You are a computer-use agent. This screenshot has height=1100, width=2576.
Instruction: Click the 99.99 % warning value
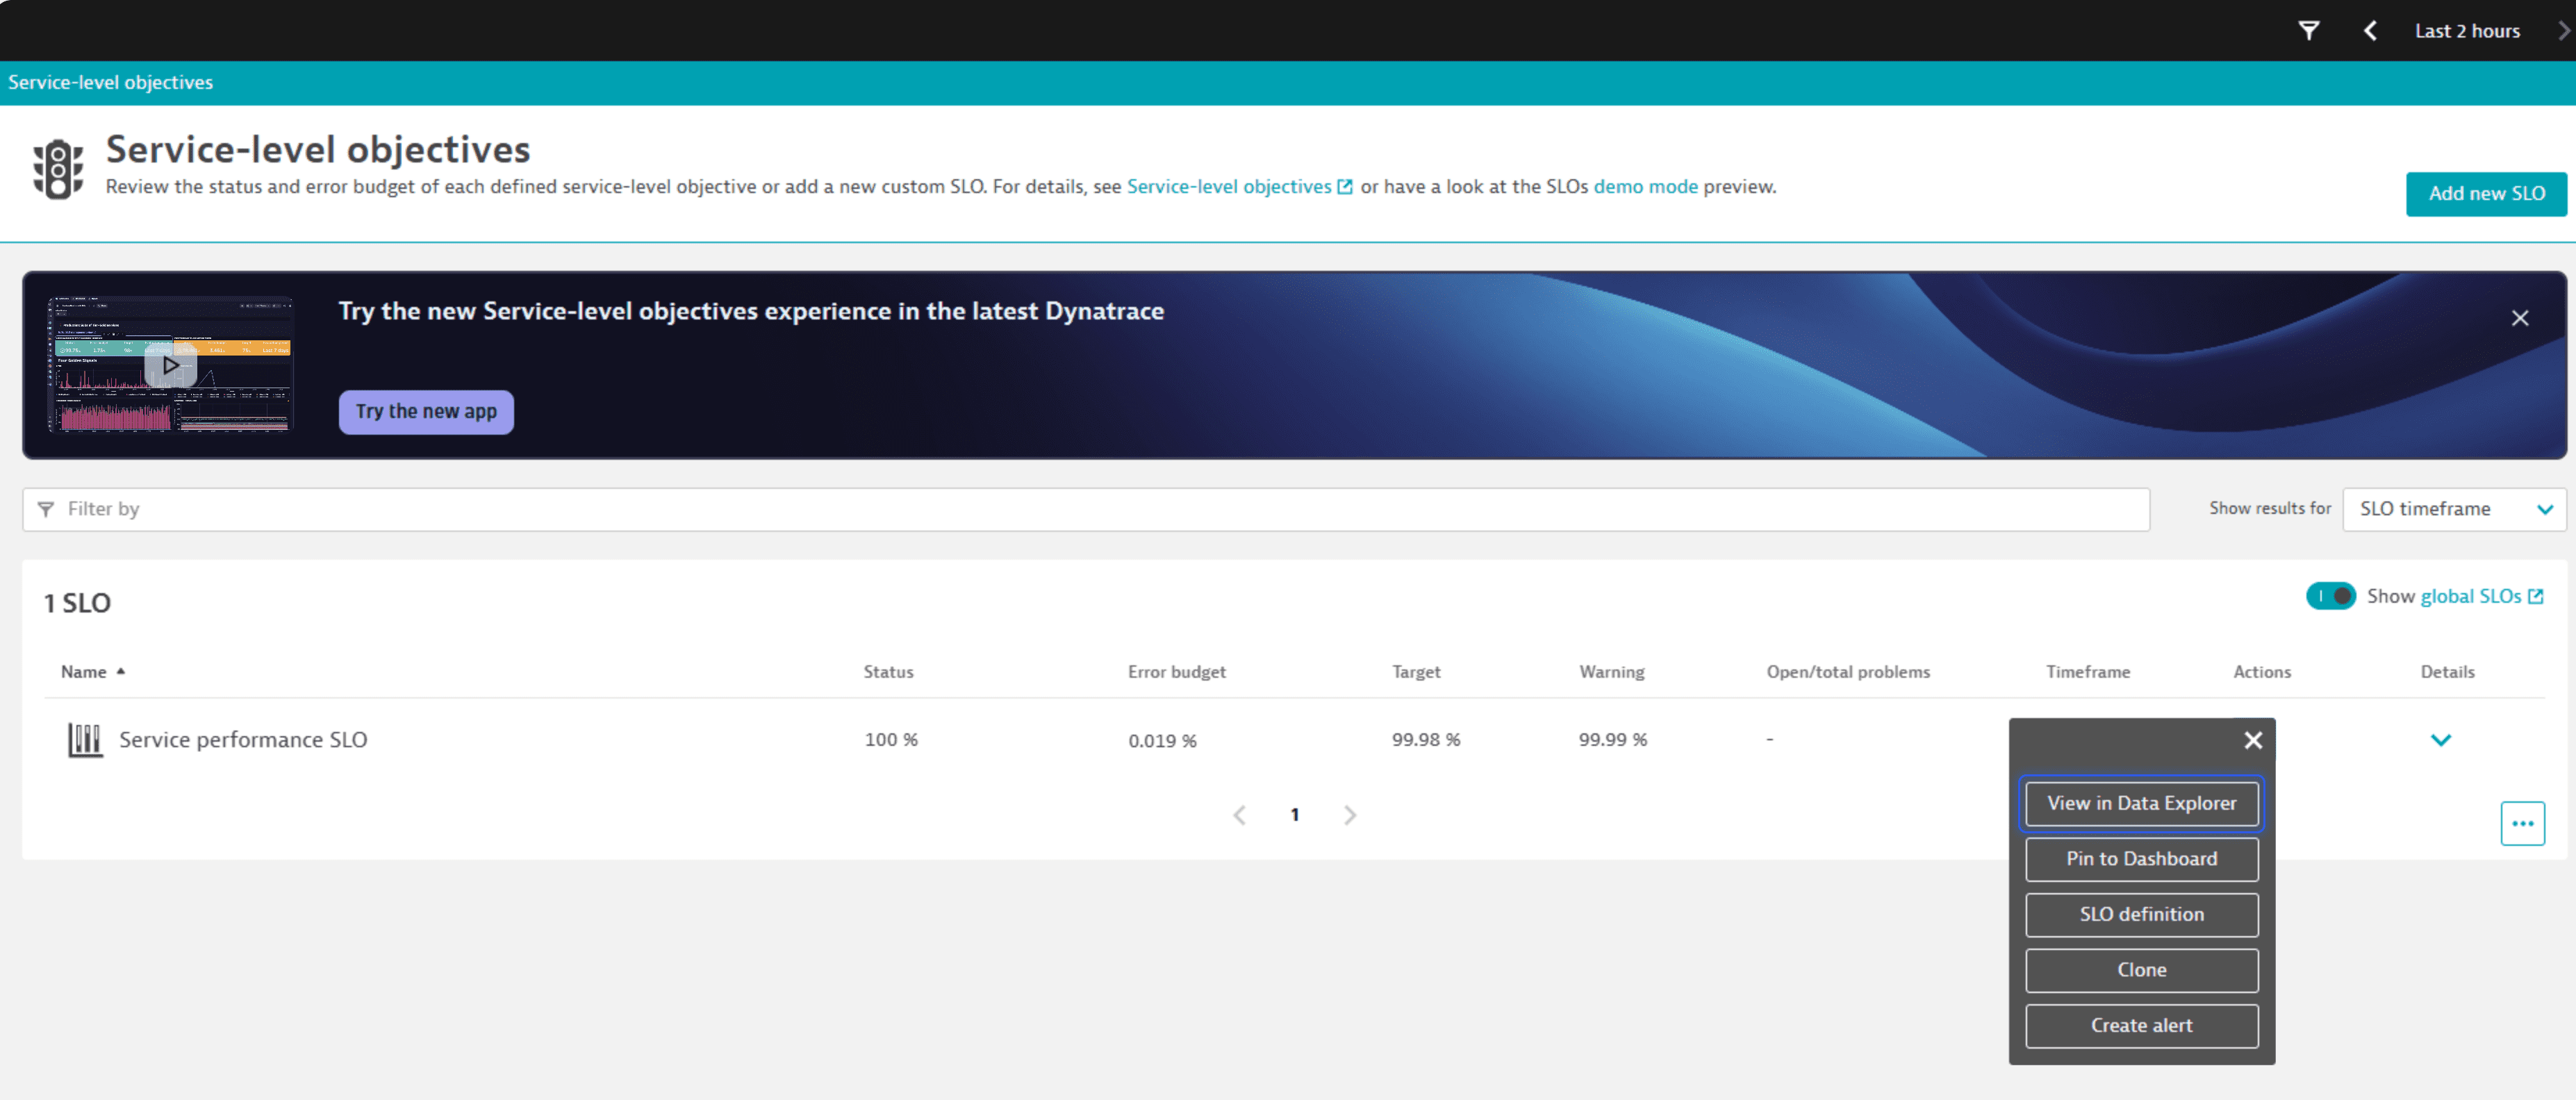[x=1612, y=740]
